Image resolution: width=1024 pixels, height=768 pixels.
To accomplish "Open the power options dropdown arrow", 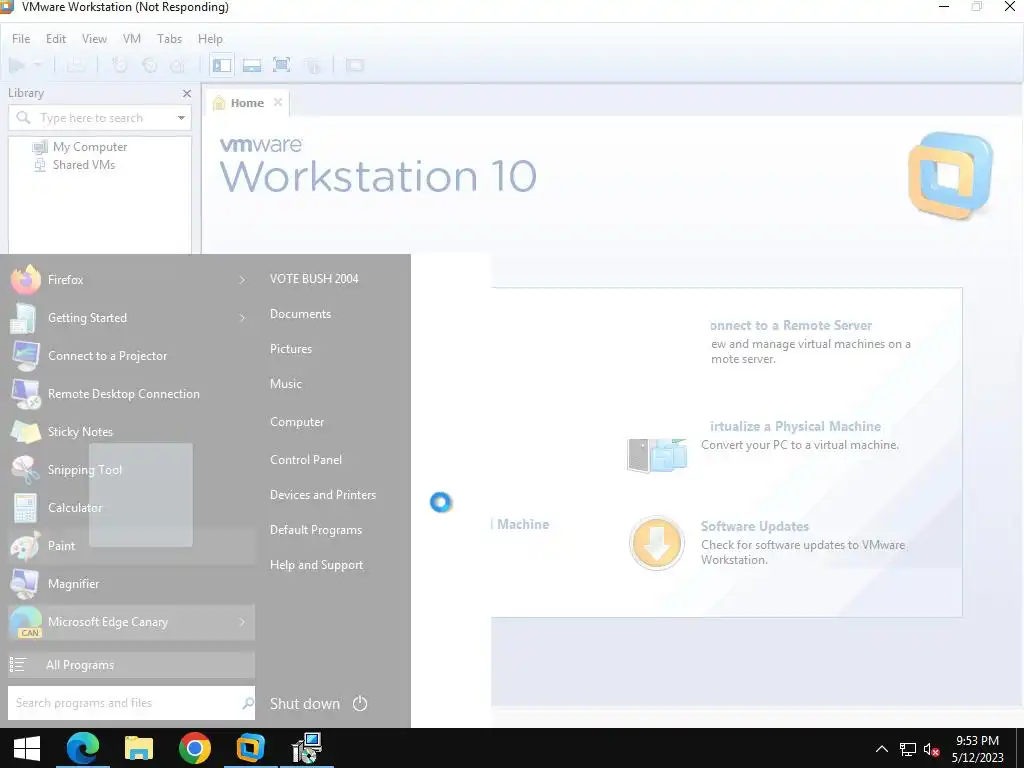I will pos(37,65).
